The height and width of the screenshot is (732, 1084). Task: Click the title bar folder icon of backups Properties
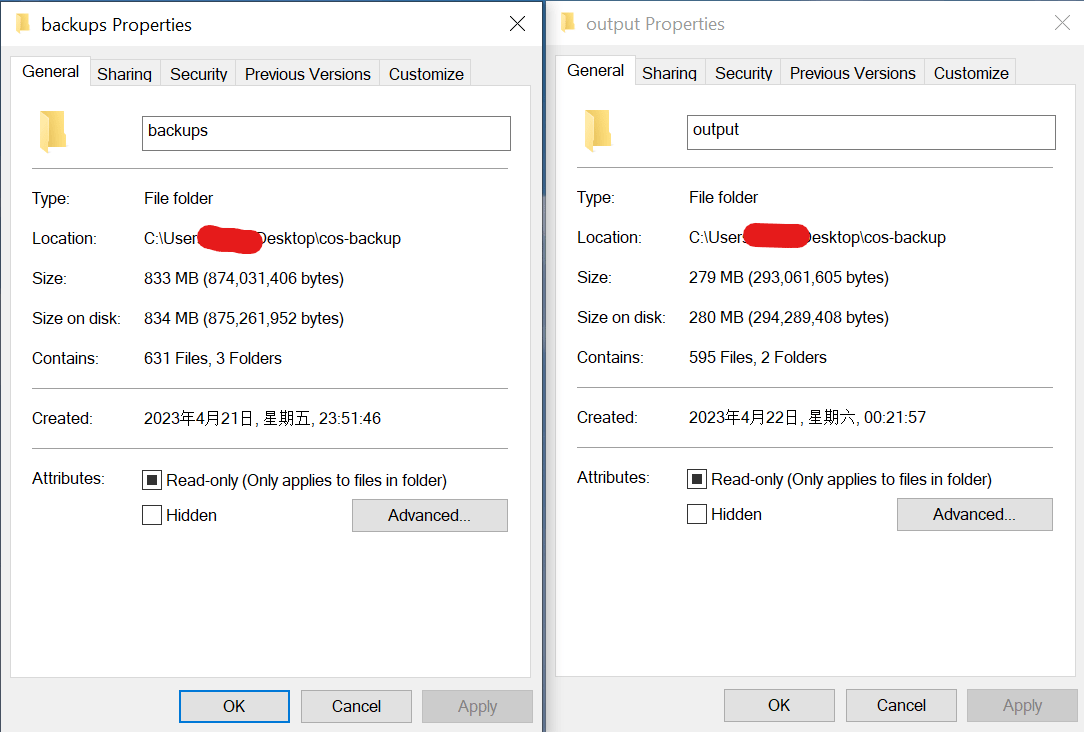tap(23, 24)
